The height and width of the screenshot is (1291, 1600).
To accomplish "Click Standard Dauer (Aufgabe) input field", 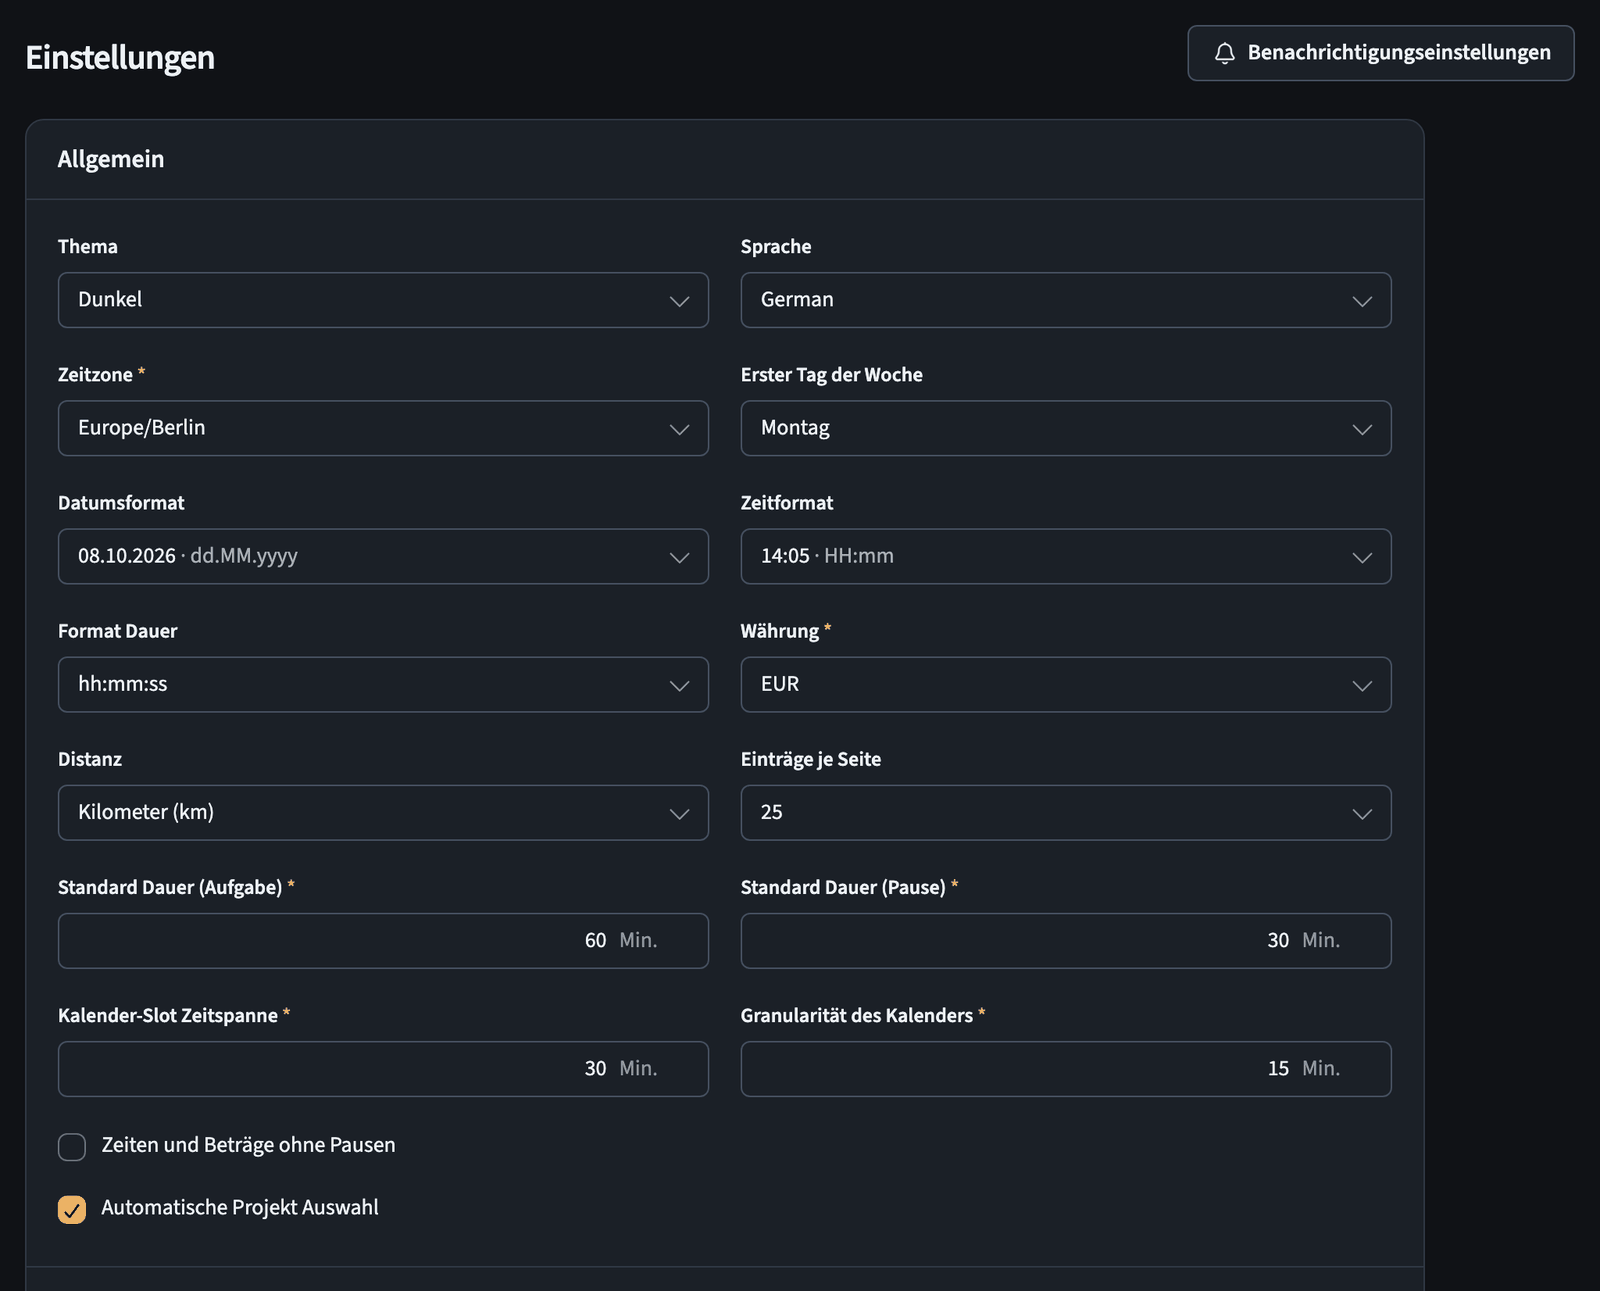I will pos(383,940).
